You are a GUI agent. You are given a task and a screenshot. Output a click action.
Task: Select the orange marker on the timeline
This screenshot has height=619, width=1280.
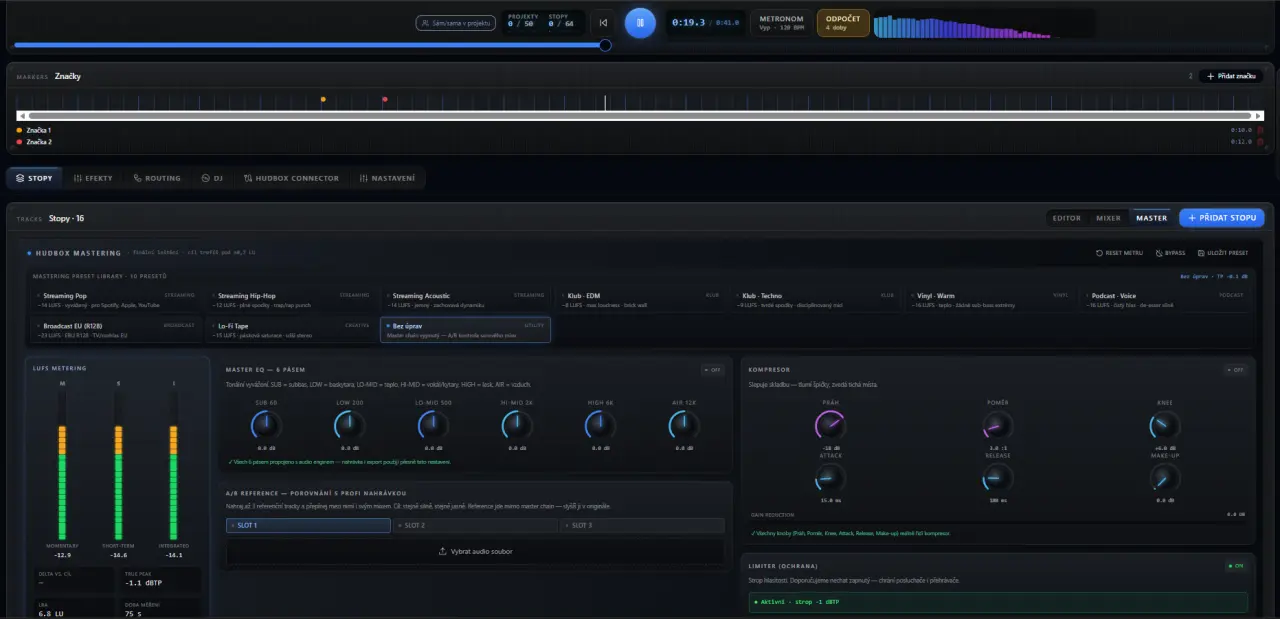click(x=323, y=99)
